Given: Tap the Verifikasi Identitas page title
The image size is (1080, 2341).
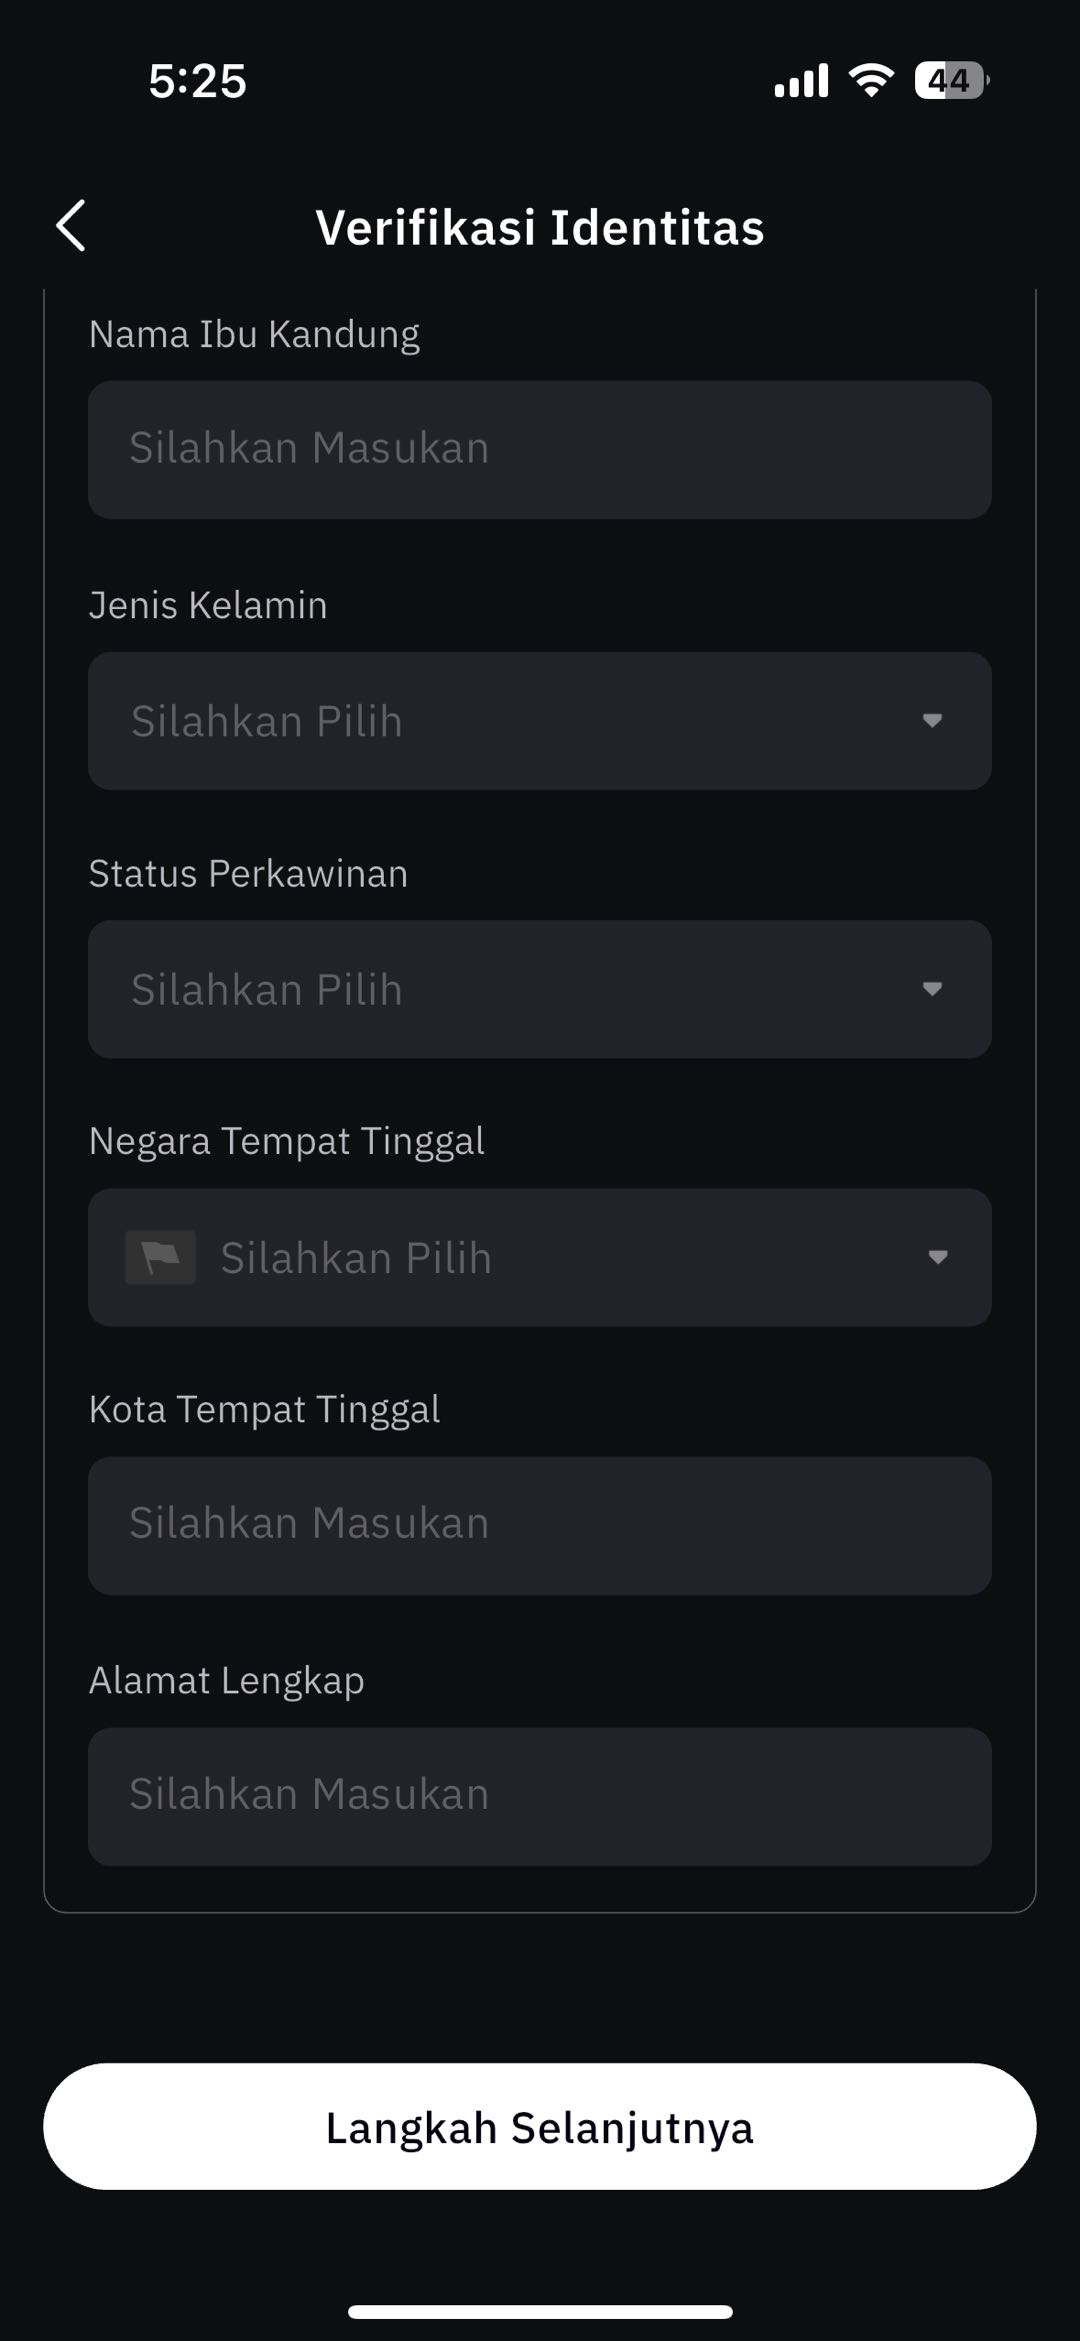Looking at the screenshot, I should (540, 227).
